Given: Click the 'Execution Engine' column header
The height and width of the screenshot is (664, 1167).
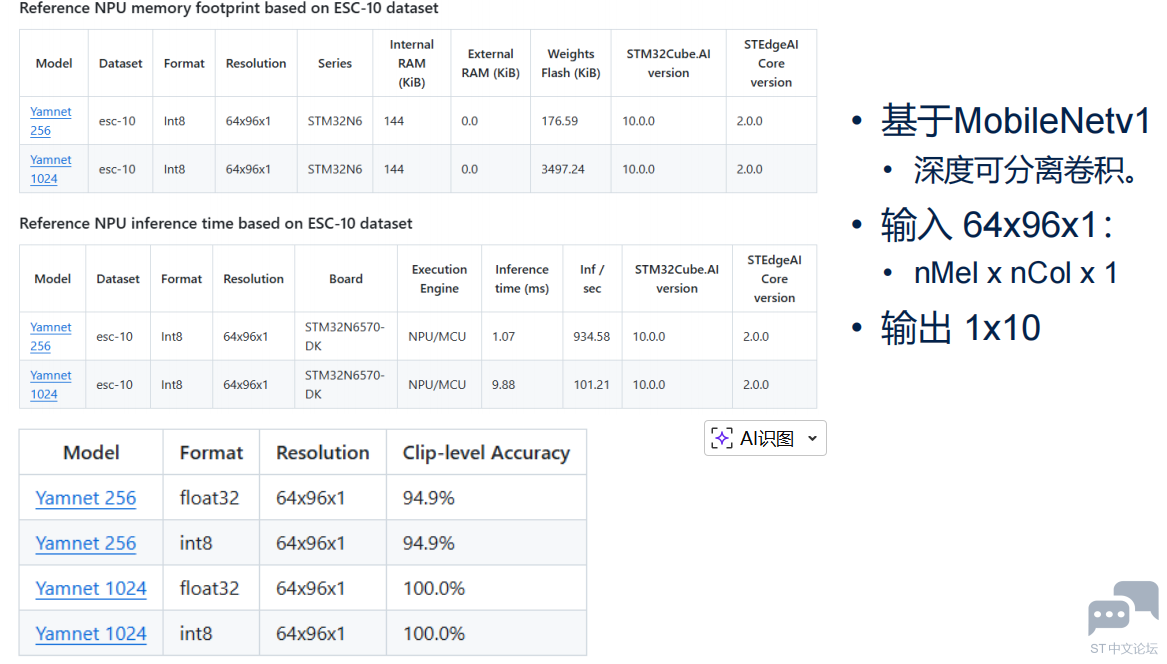Looking at the screenshot, I should [x=439, y=278].
